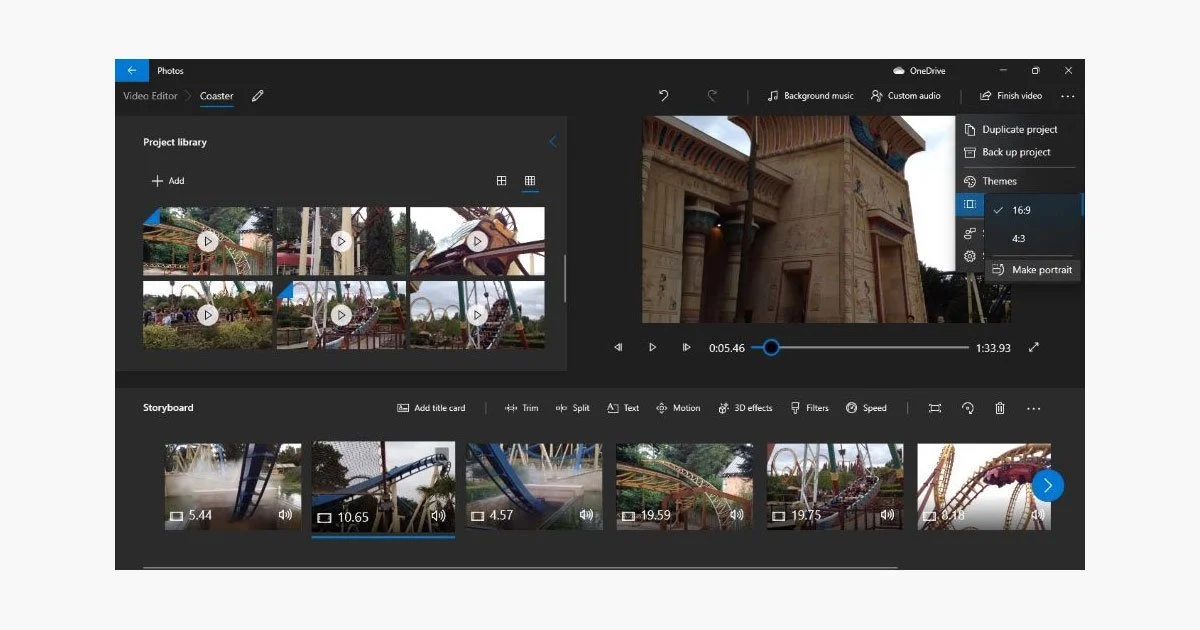This screenshot has width=1200, height=630.
Task: Click Finish video
Action: click(x=1011, y=95)
